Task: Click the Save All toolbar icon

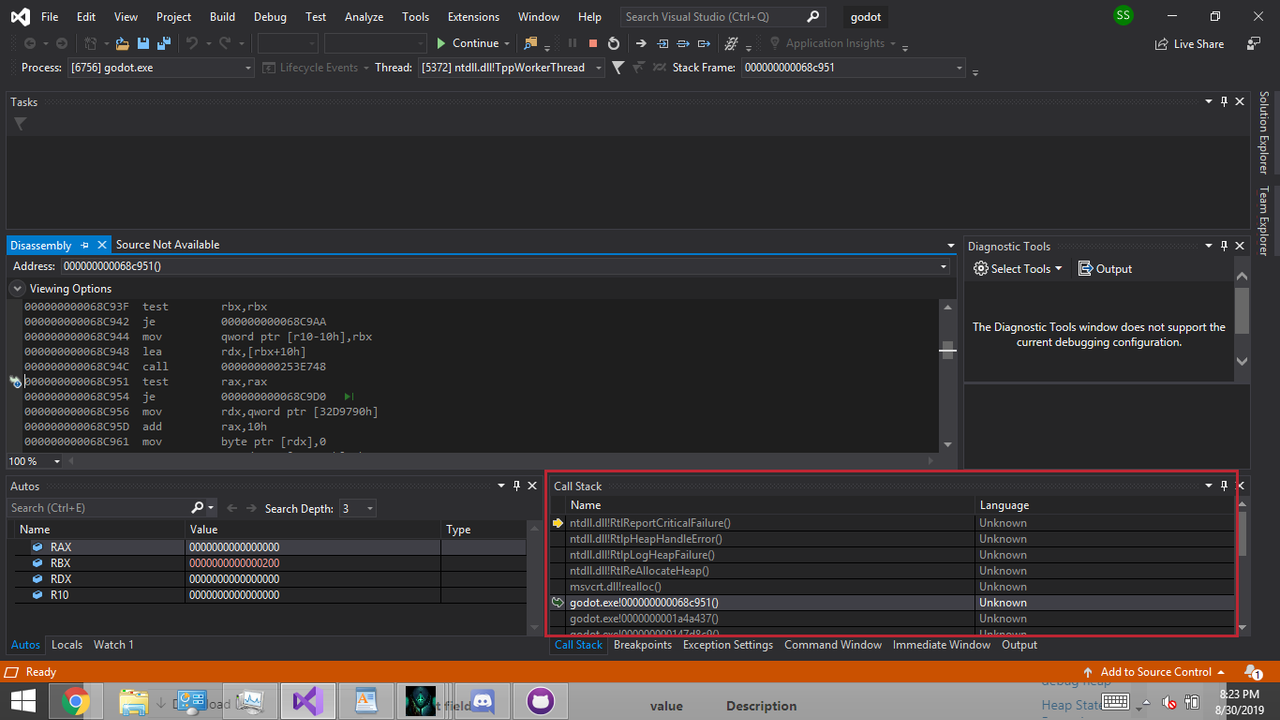Action: (163, 44)
